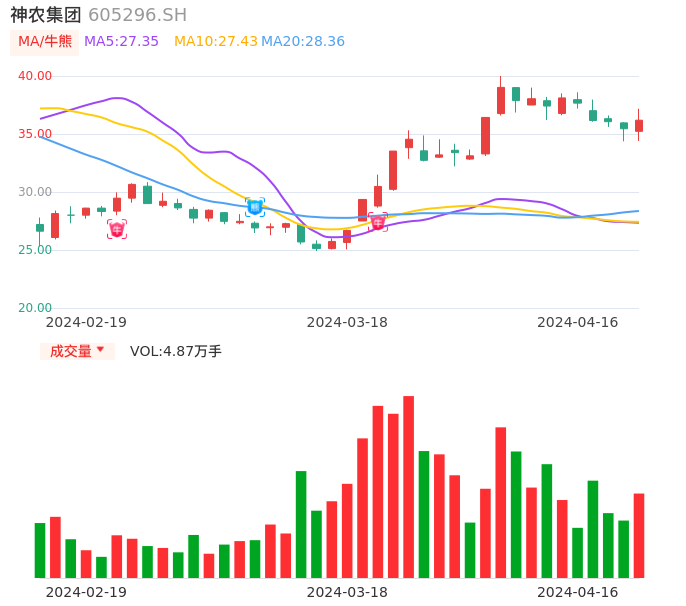Click the stock code 605296.SH
Image resolution: width=686 pixels, height=606 pixels.
point(137,15)
